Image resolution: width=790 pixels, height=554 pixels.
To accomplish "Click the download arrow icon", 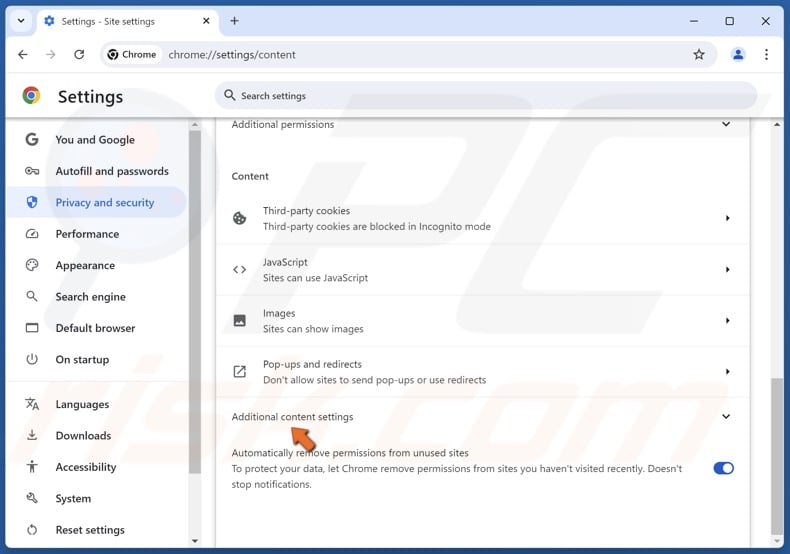I will coord(32,435).
